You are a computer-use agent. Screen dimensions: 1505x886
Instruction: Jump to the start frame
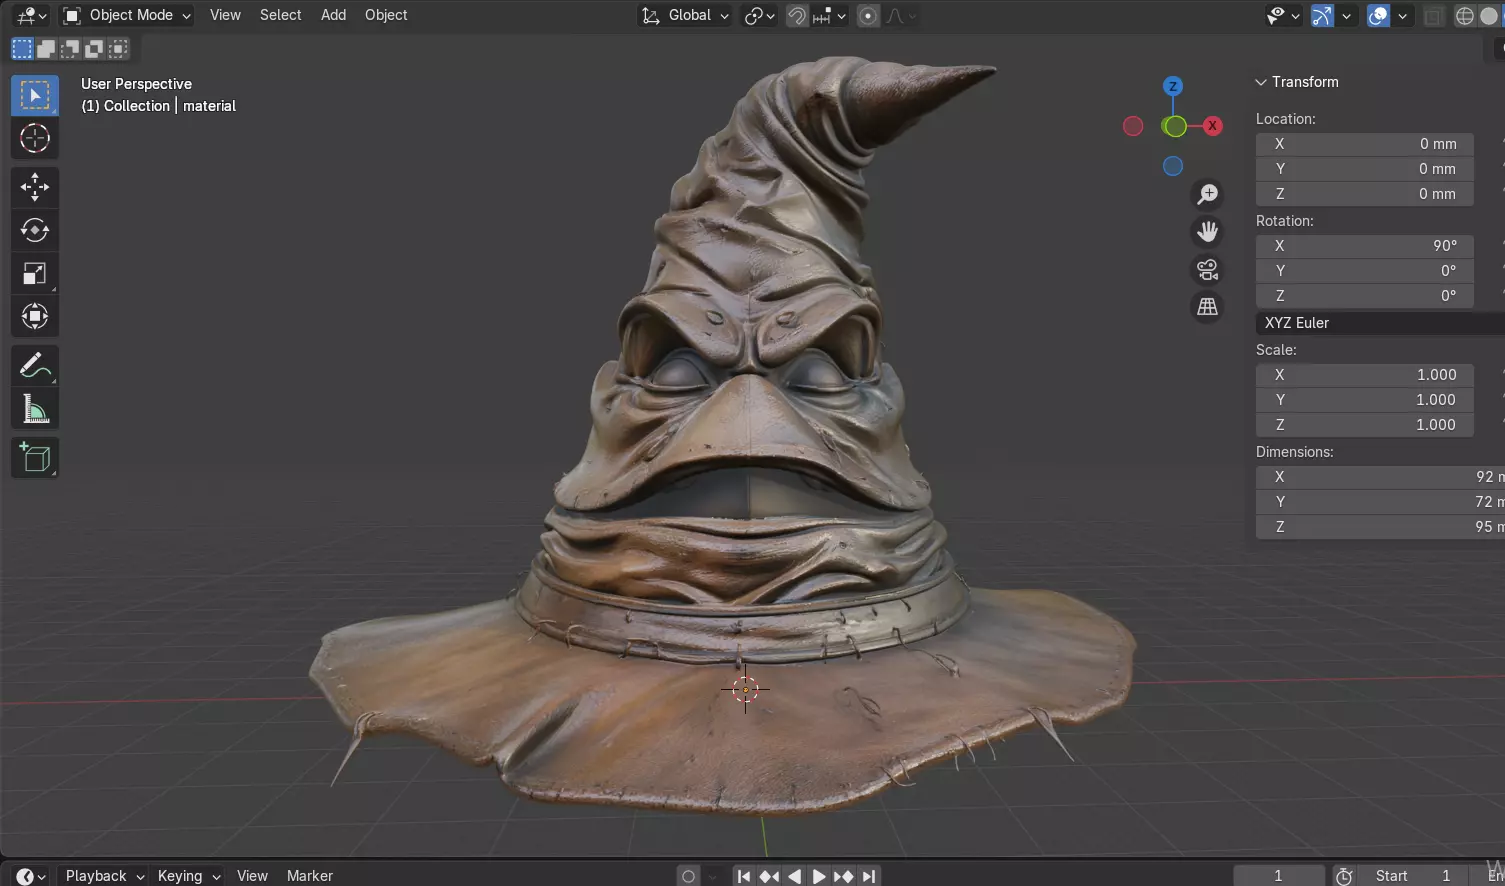pos(744,876)
